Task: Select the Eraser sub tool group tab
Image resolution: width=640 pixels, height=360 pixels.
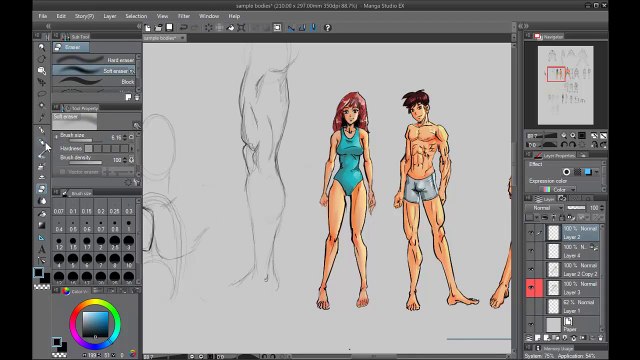Action: pyautogui.click(x=71, y=47)
